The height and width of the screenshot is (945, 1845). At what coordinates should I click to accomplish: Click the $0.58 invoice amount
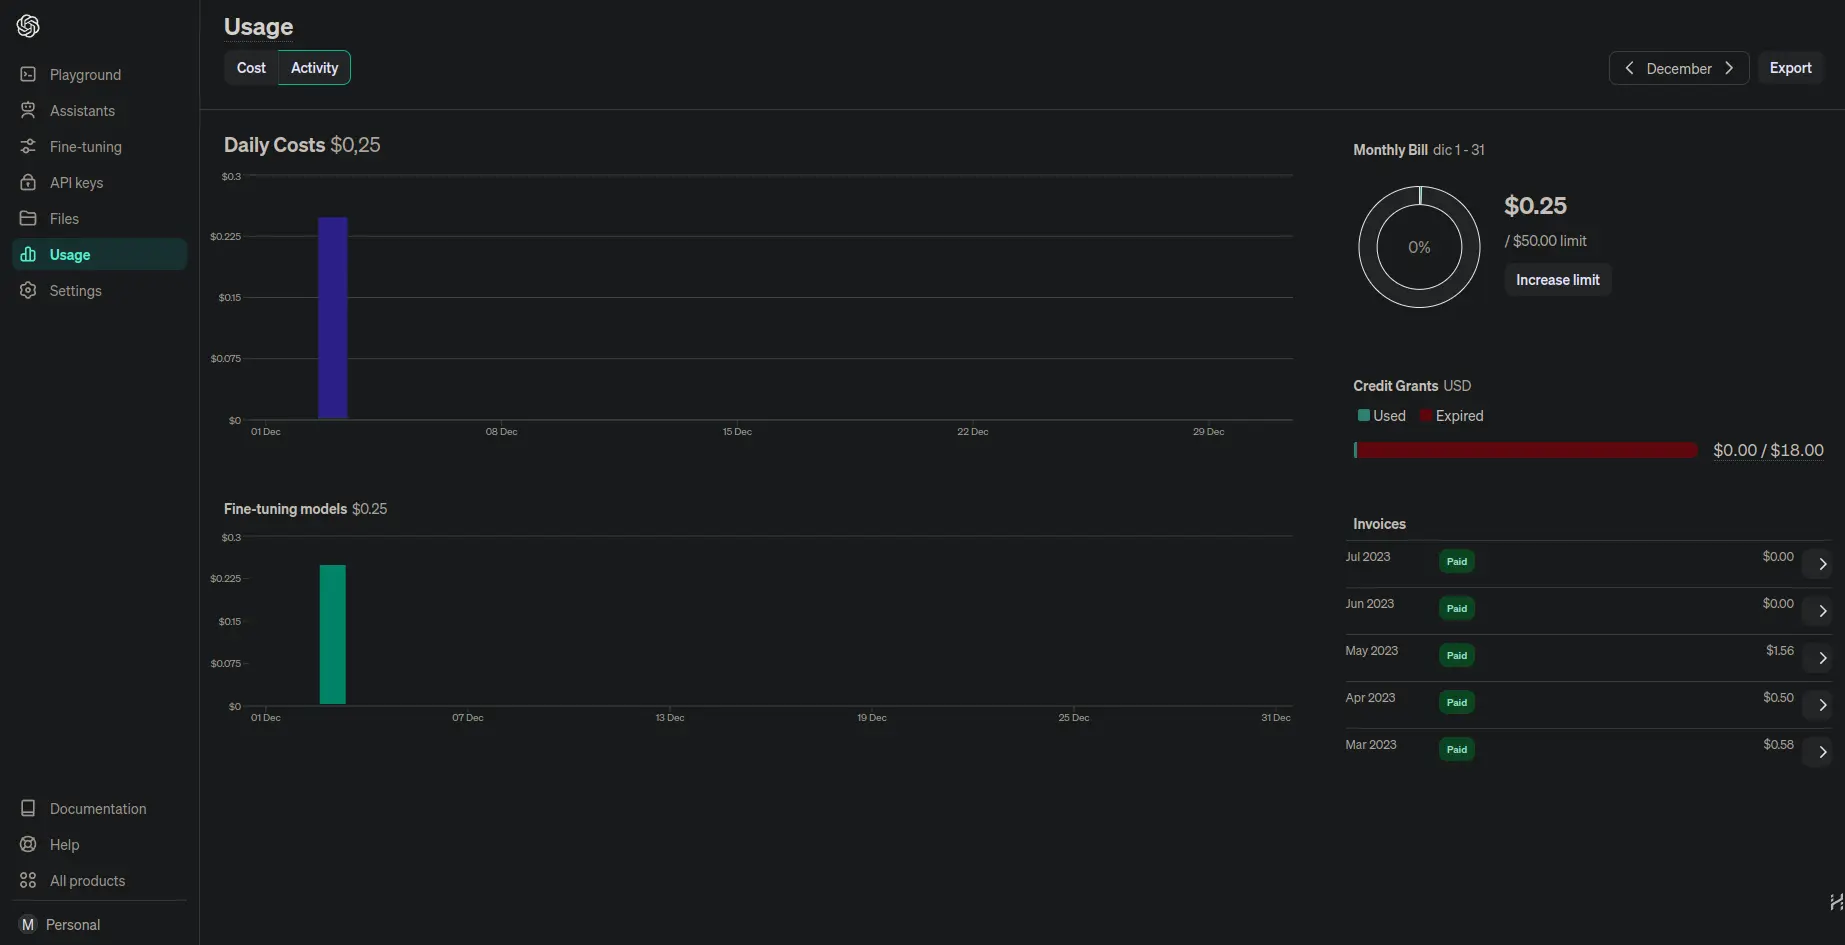[x=1778, y=745]
